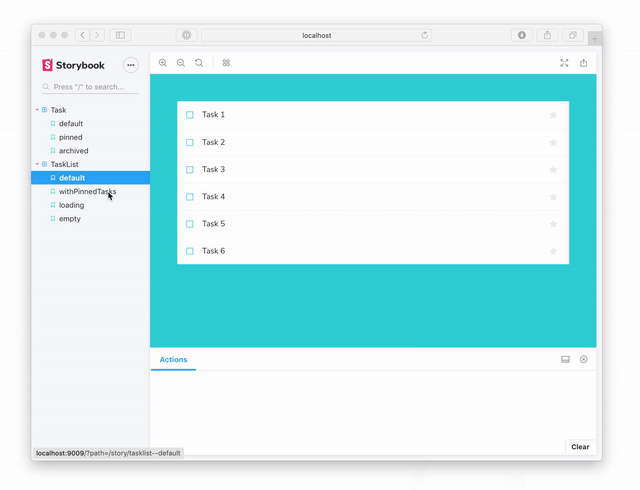Click the Task 6 title text
This screenshot has height=490, width=640.
(213, 251)
